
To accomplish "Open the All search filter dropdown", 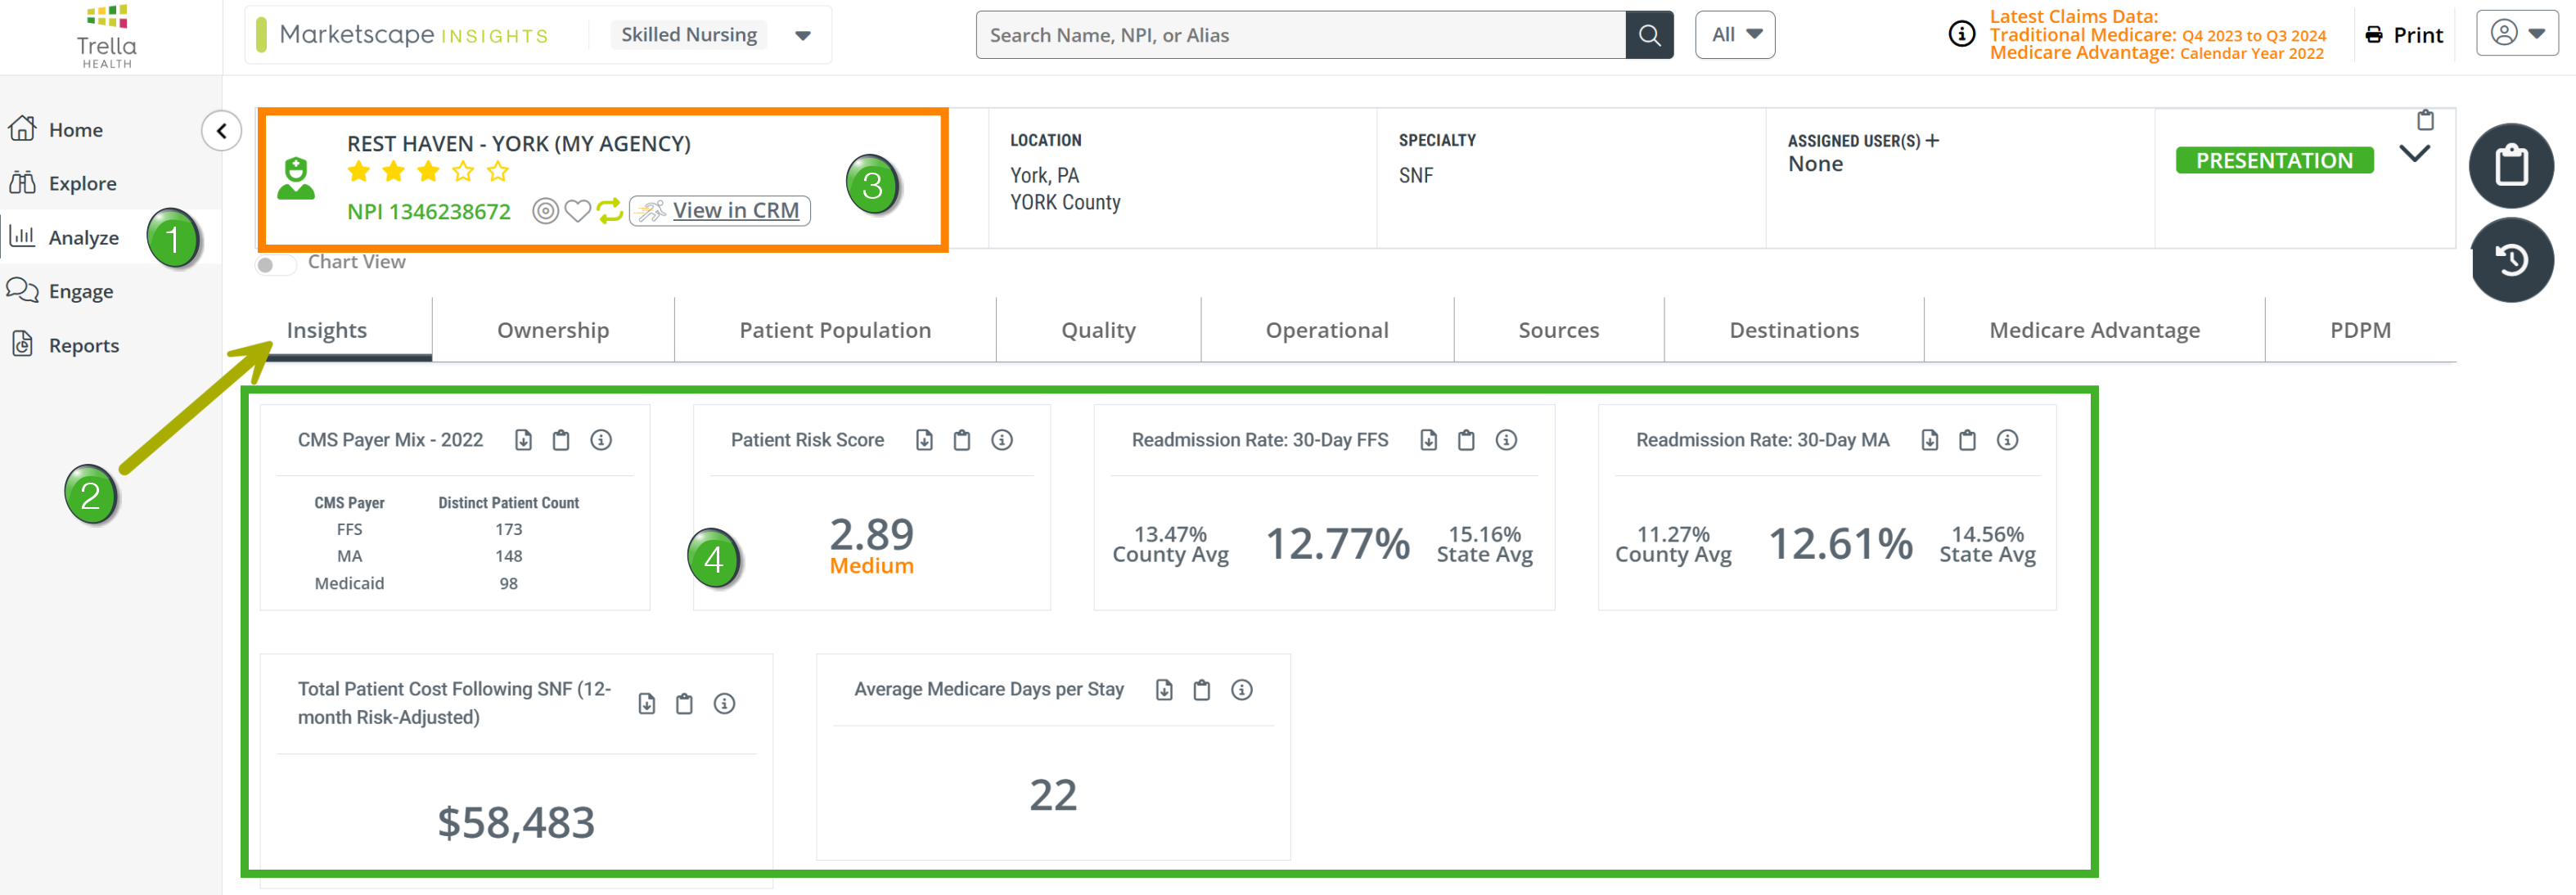I will [x=1735, y=35].
